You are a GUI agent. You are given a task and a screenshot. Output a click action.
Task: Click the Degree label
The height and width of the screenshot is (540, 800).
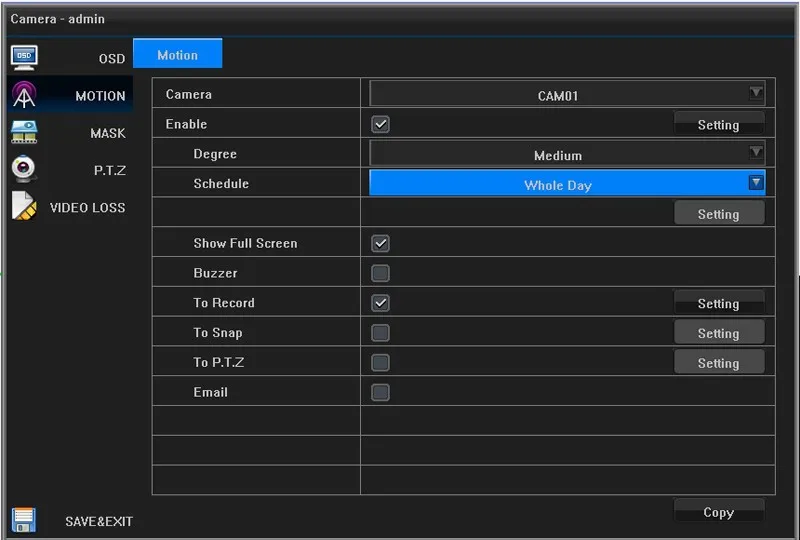point(215,154)
